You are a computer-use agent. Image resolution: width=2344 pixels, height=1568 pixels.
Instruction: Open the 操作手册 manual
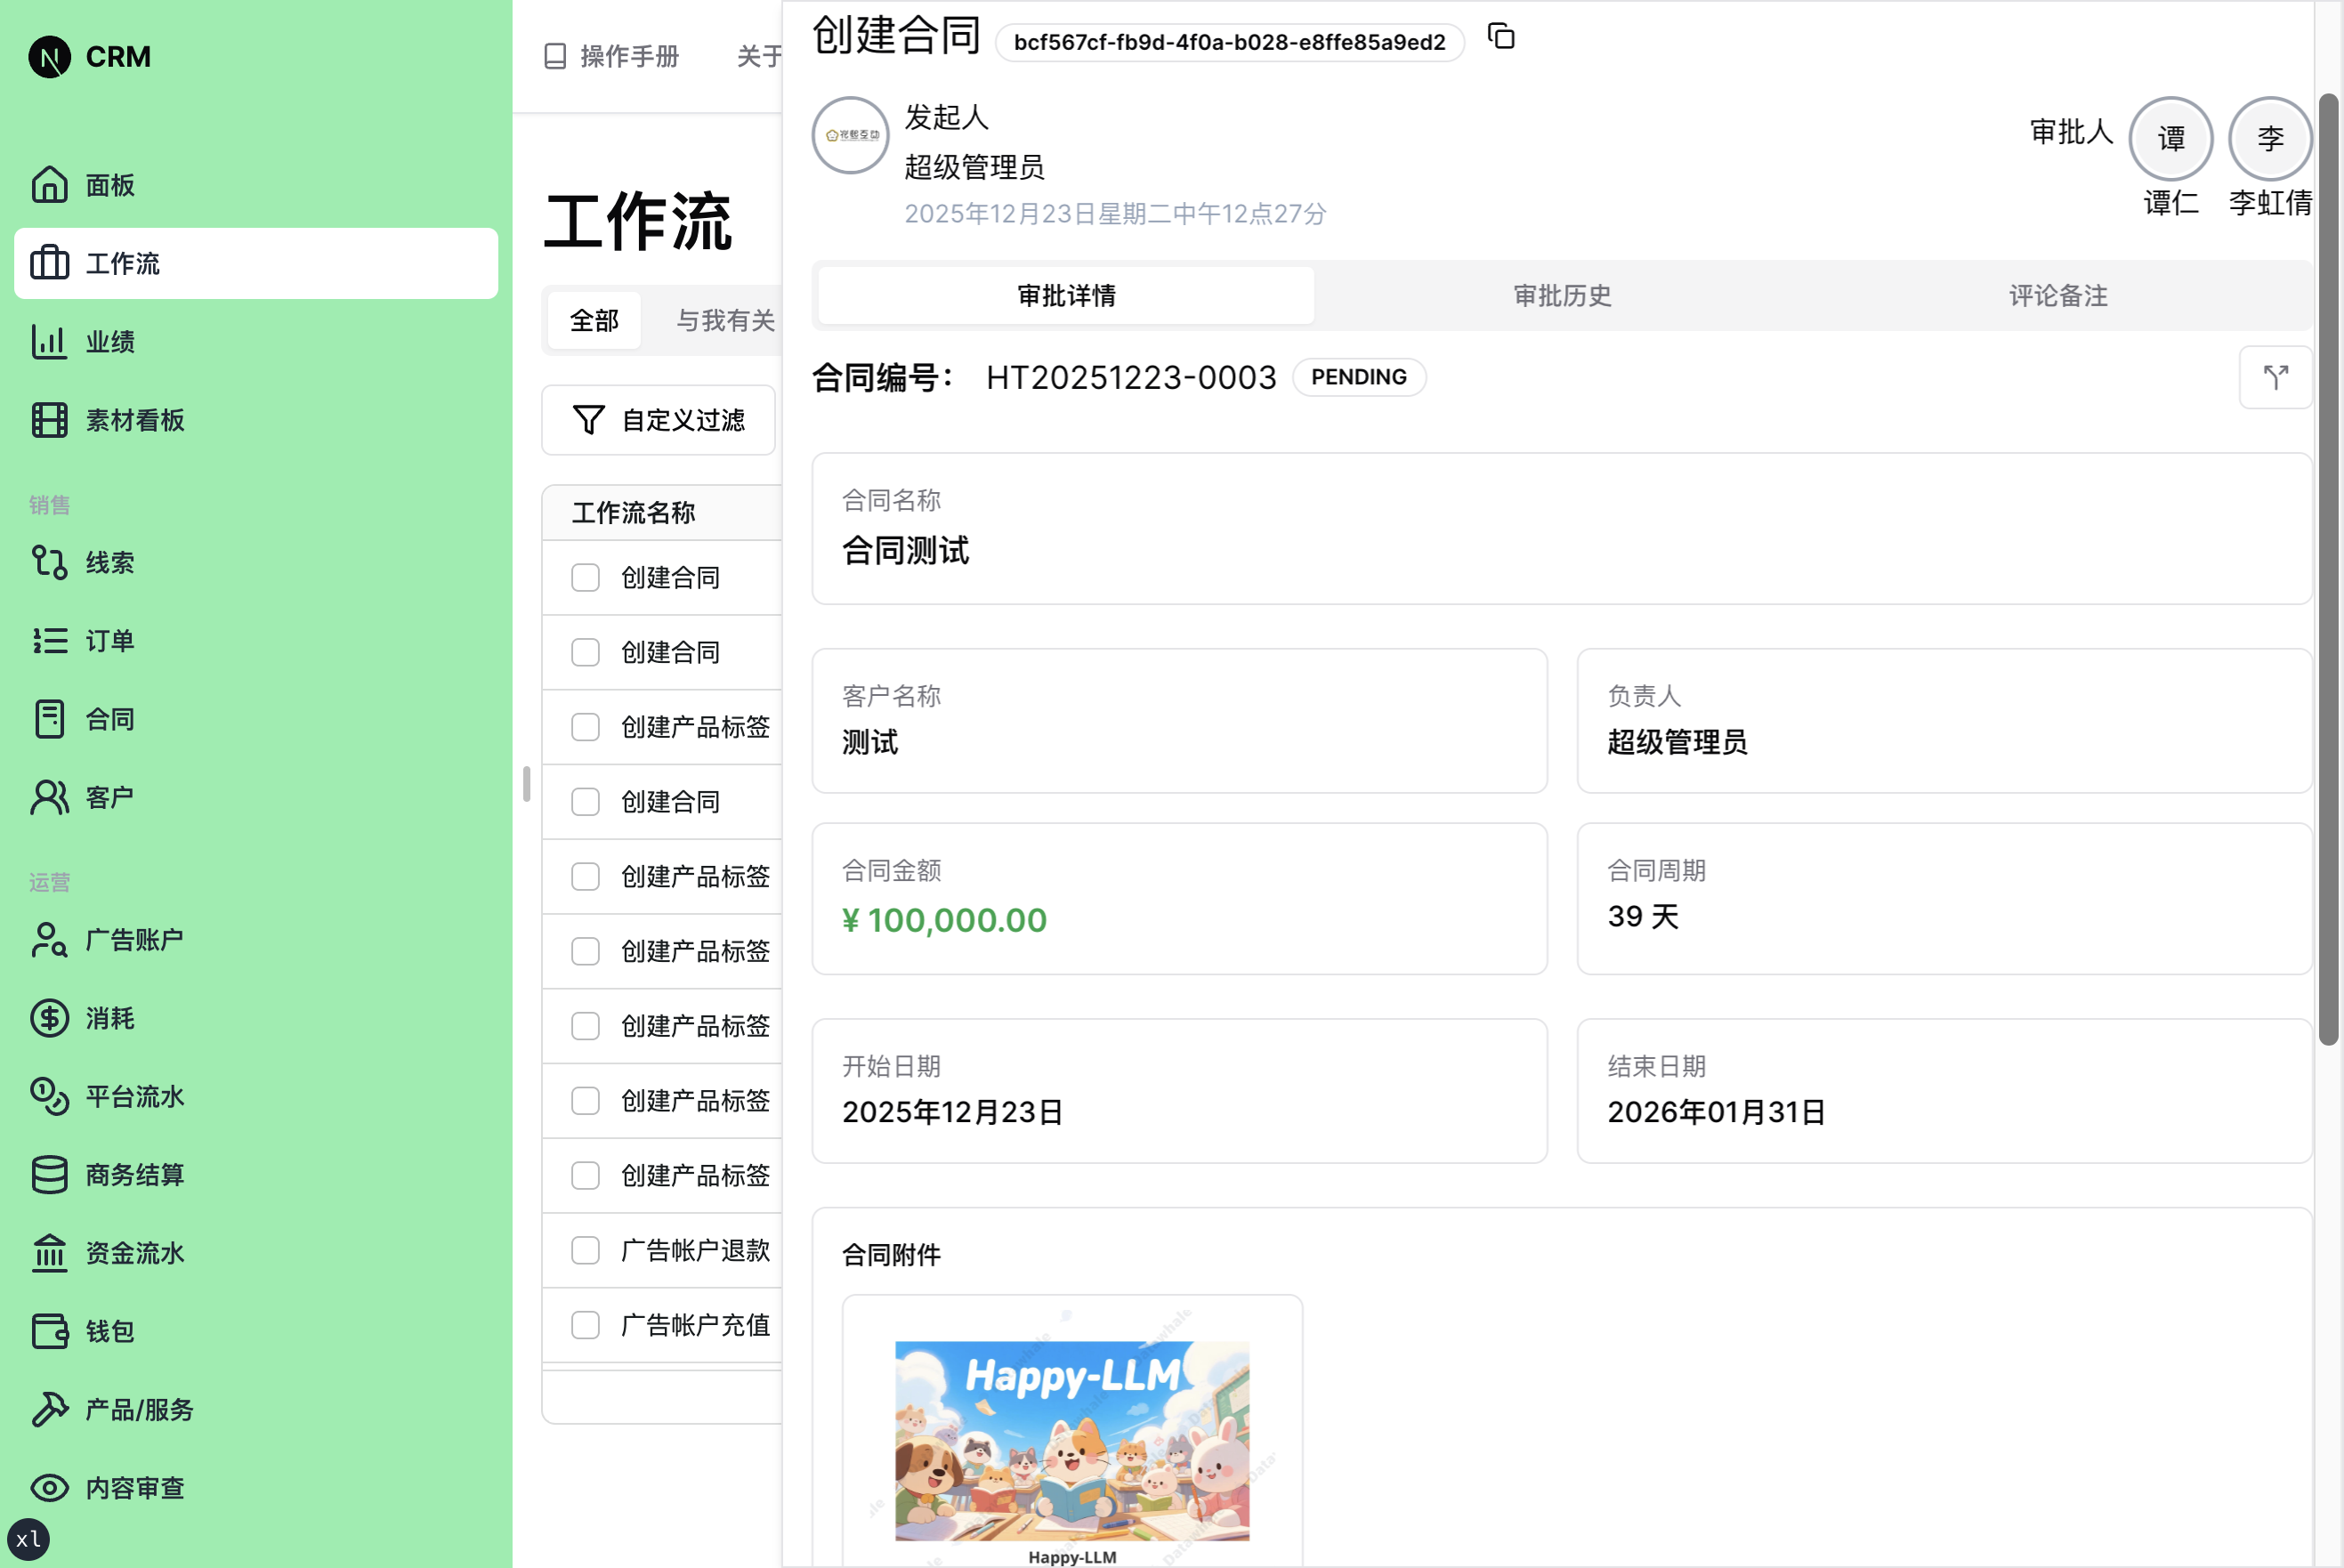(x=611, y=57)
